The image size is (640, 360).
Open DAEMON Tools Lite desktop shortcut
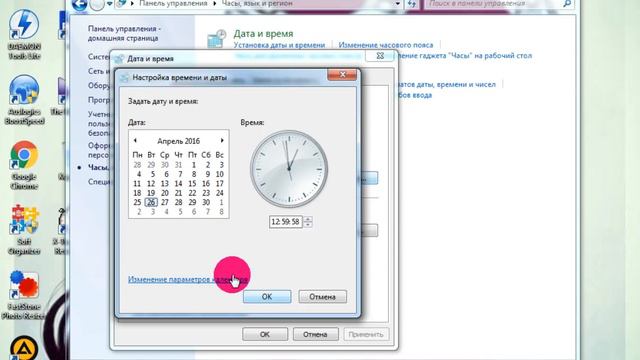(x=24, y=35)
